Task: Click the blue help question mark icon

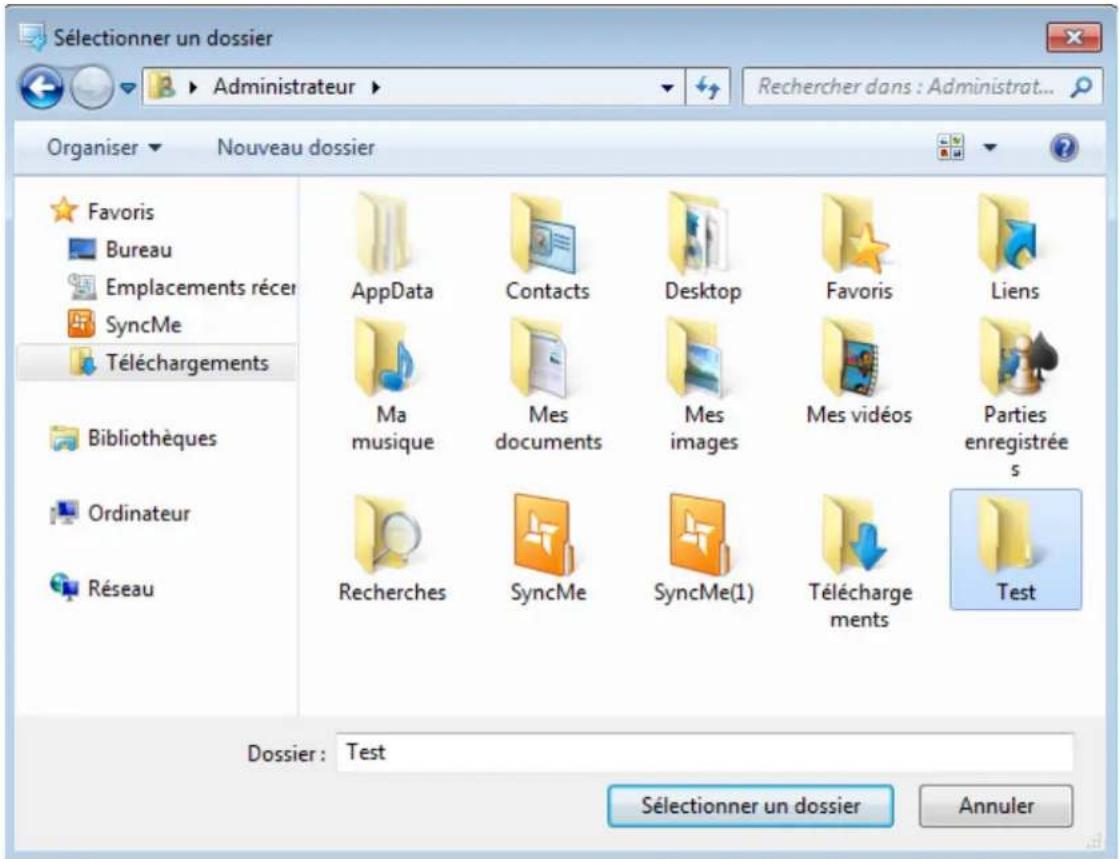Action: (x=1064, y=148)
